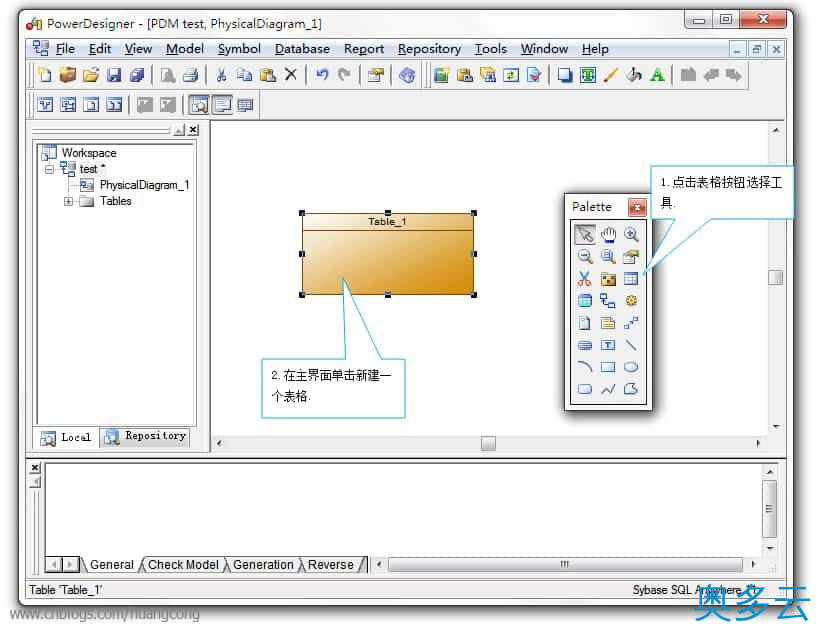This screenshot has height=632, width=821.
Task: Select the File tool in Palette
Action: click(585, 323)
